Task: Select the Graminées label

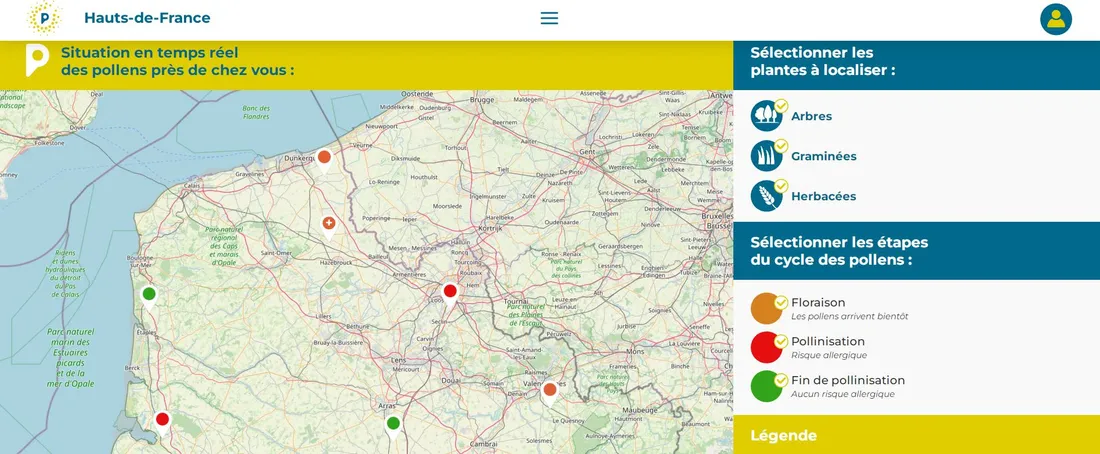Action: click(824, 156)
